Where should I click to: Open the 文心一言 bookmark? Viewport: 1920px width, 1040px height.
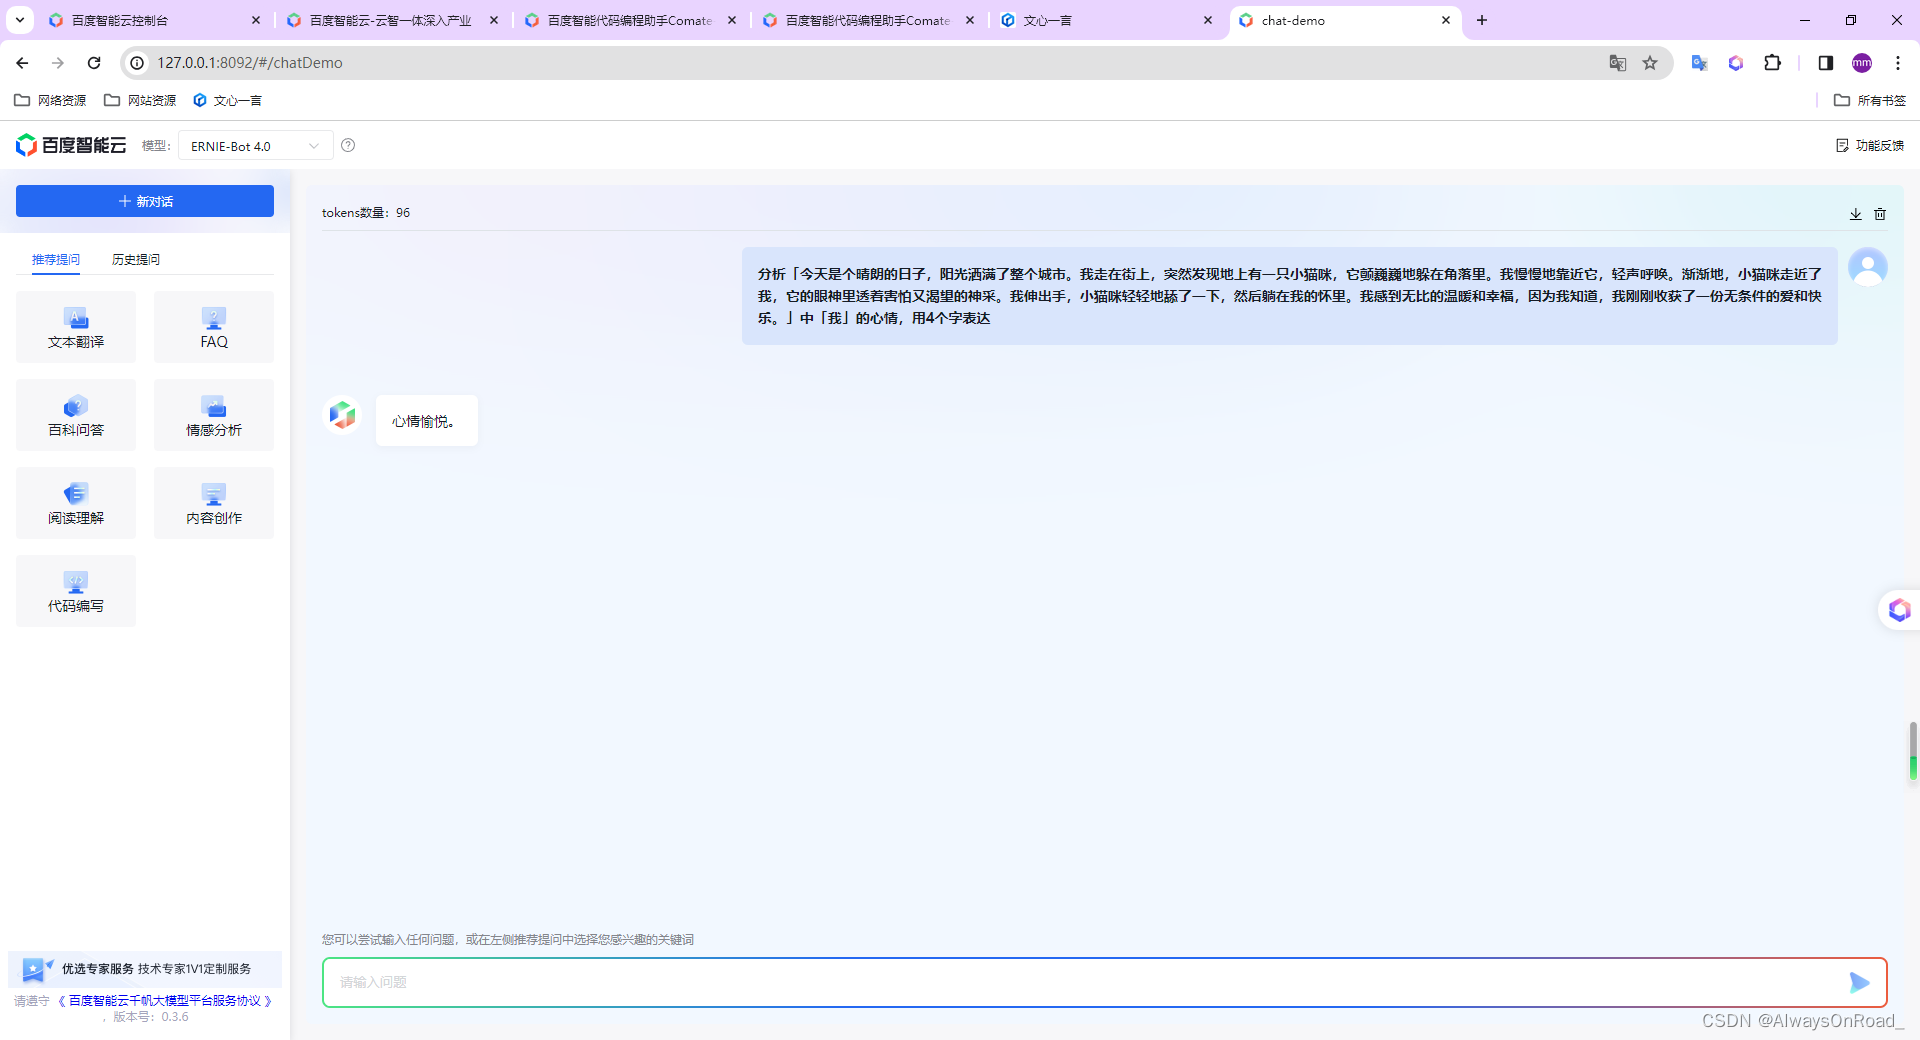coord(228,100)
